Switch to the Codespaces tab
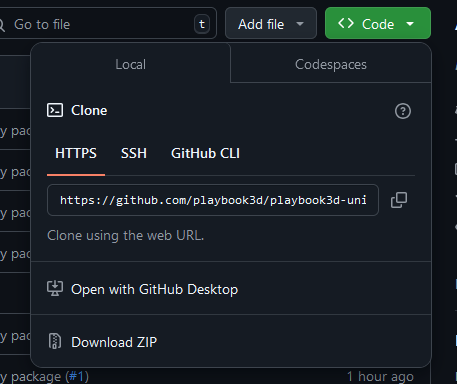 coord(331,64)
